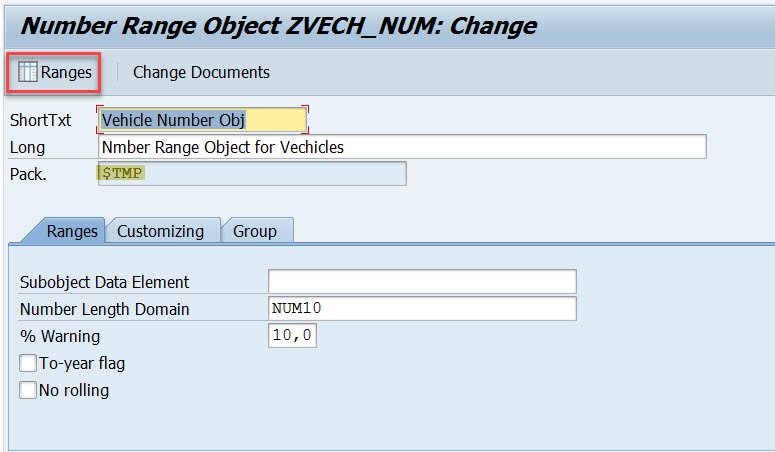The image size is (775, 452).
Task: Edit the Long text description field
Action: coord(402,147)
